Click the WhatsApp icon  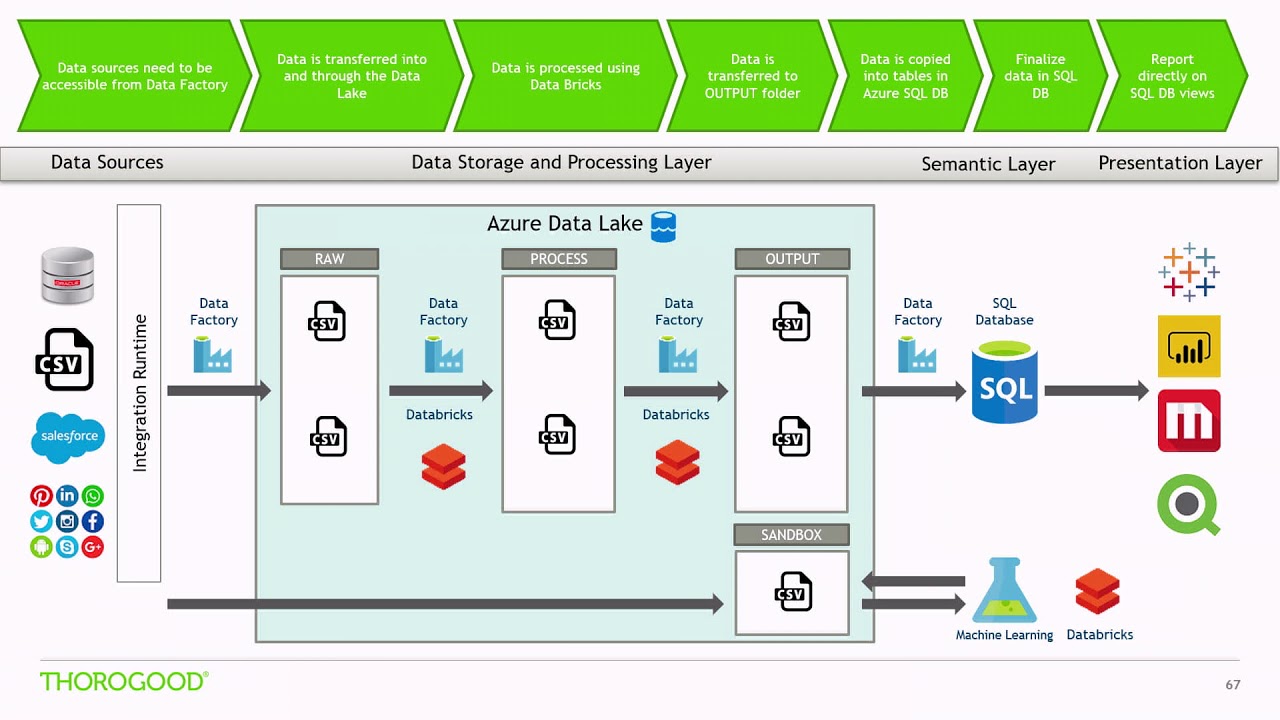coord(93,495)
